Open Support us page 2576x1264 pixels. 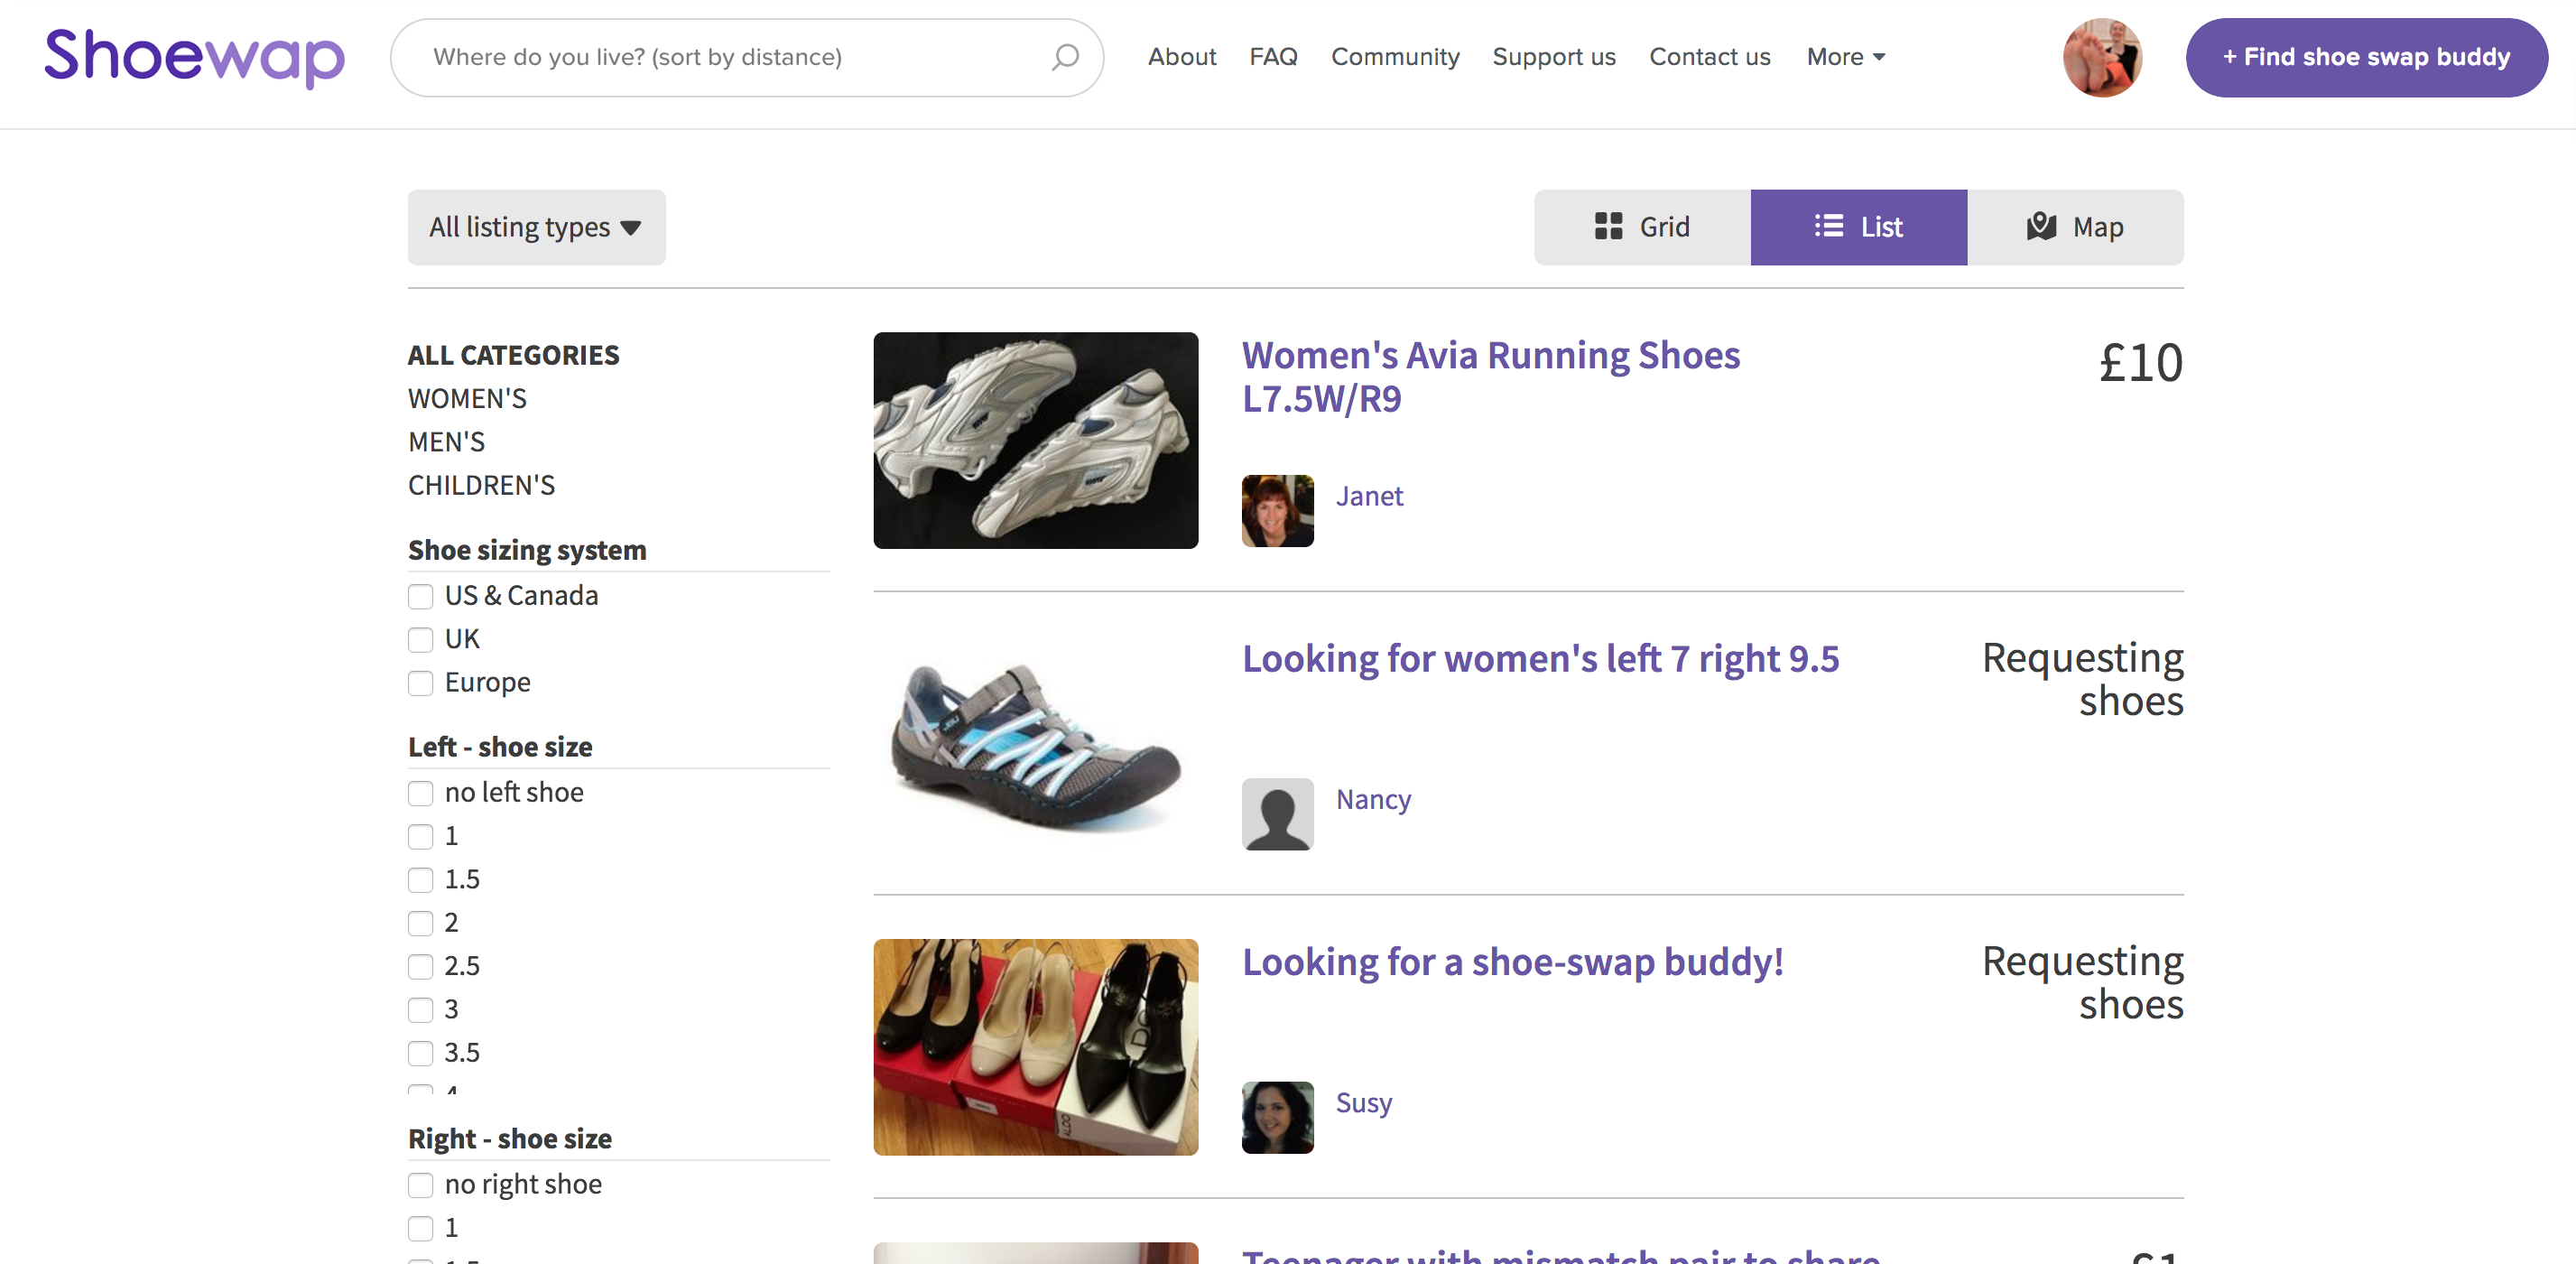(x=1553, y=57)
